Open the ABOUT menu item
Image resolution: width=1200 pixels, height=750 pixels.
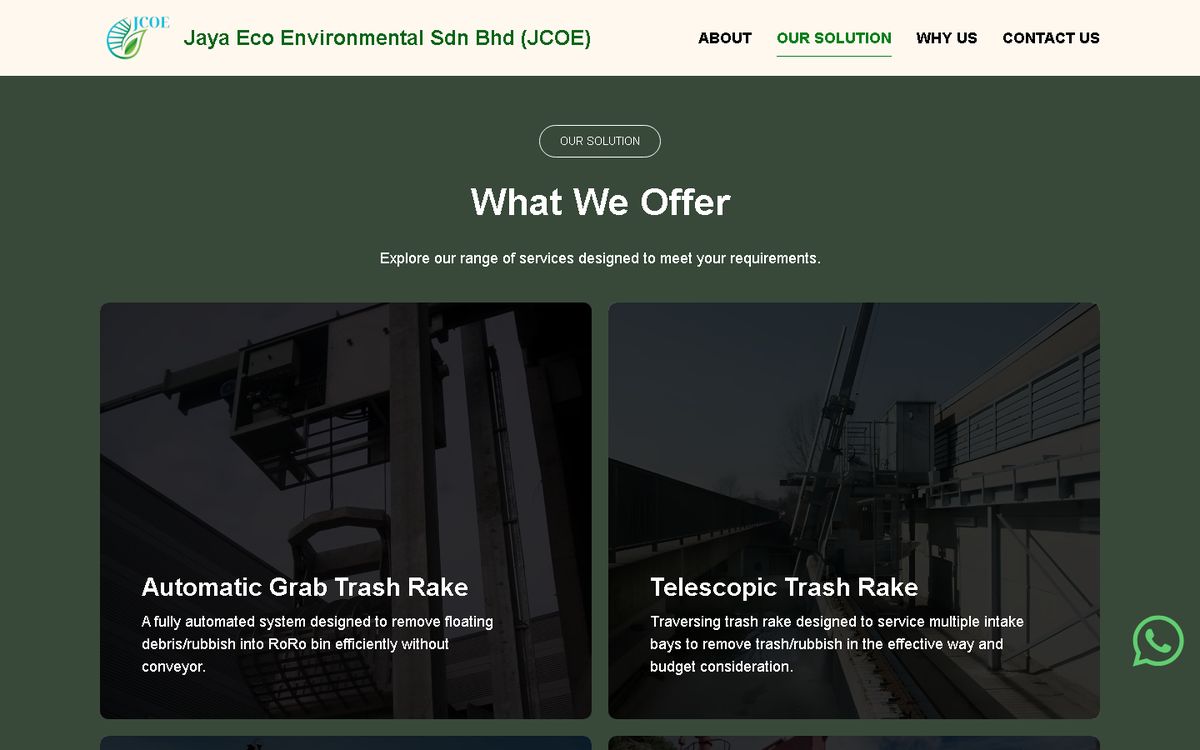click(725, 38)
